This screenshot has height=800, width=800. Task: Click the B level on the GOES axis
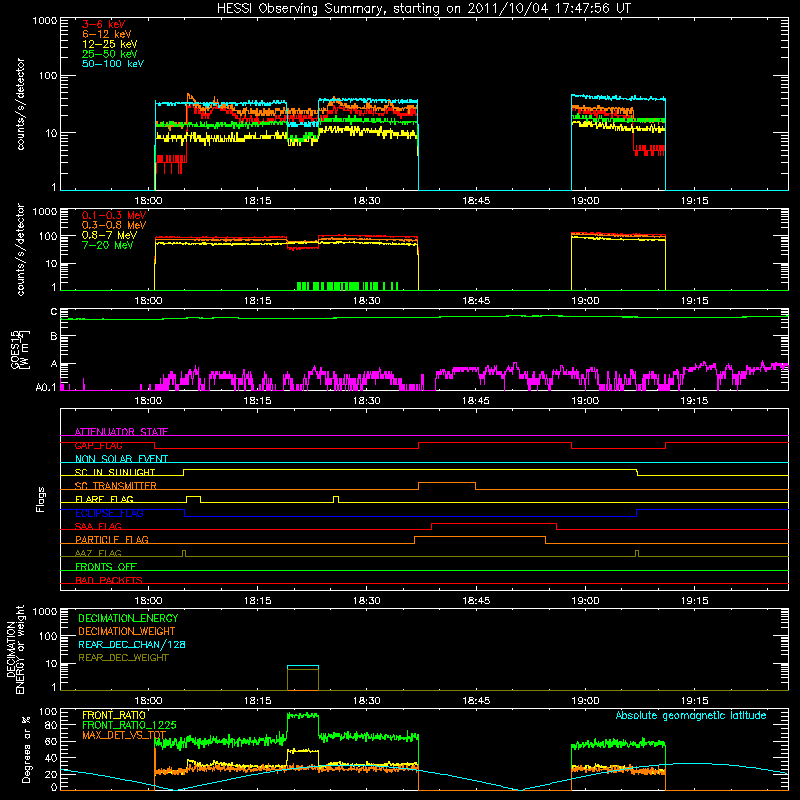pos(54,336)
